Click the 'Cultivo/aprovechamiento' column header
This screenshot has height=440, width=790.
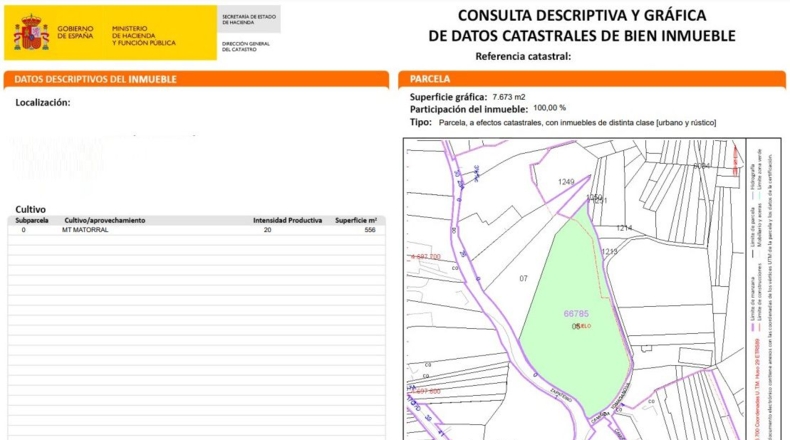point(105,220)
